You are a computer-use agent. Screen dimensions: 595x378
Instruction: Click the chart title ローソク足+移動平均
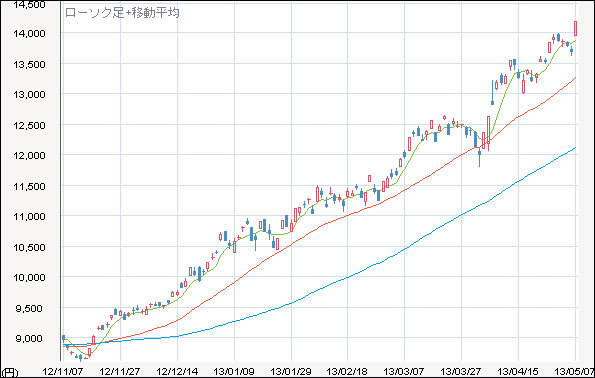(122, 13)
